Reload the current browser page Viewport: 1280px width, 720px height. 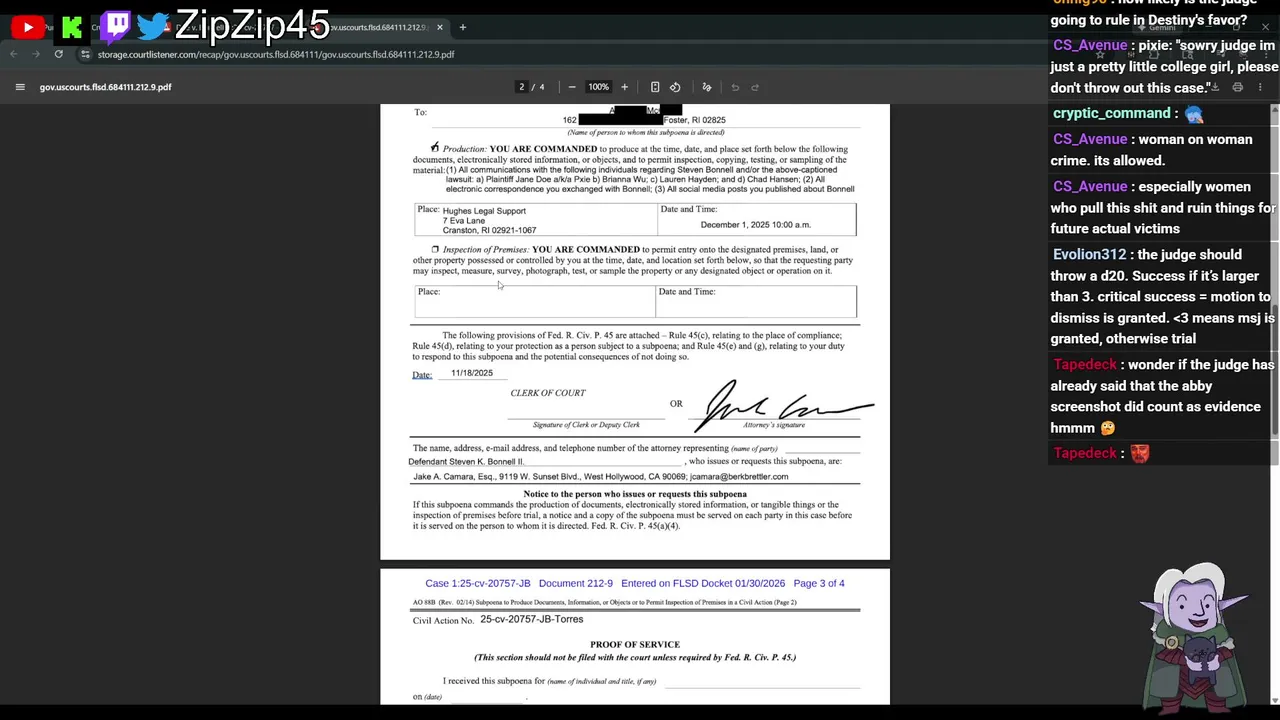click(x=59, y=54)
